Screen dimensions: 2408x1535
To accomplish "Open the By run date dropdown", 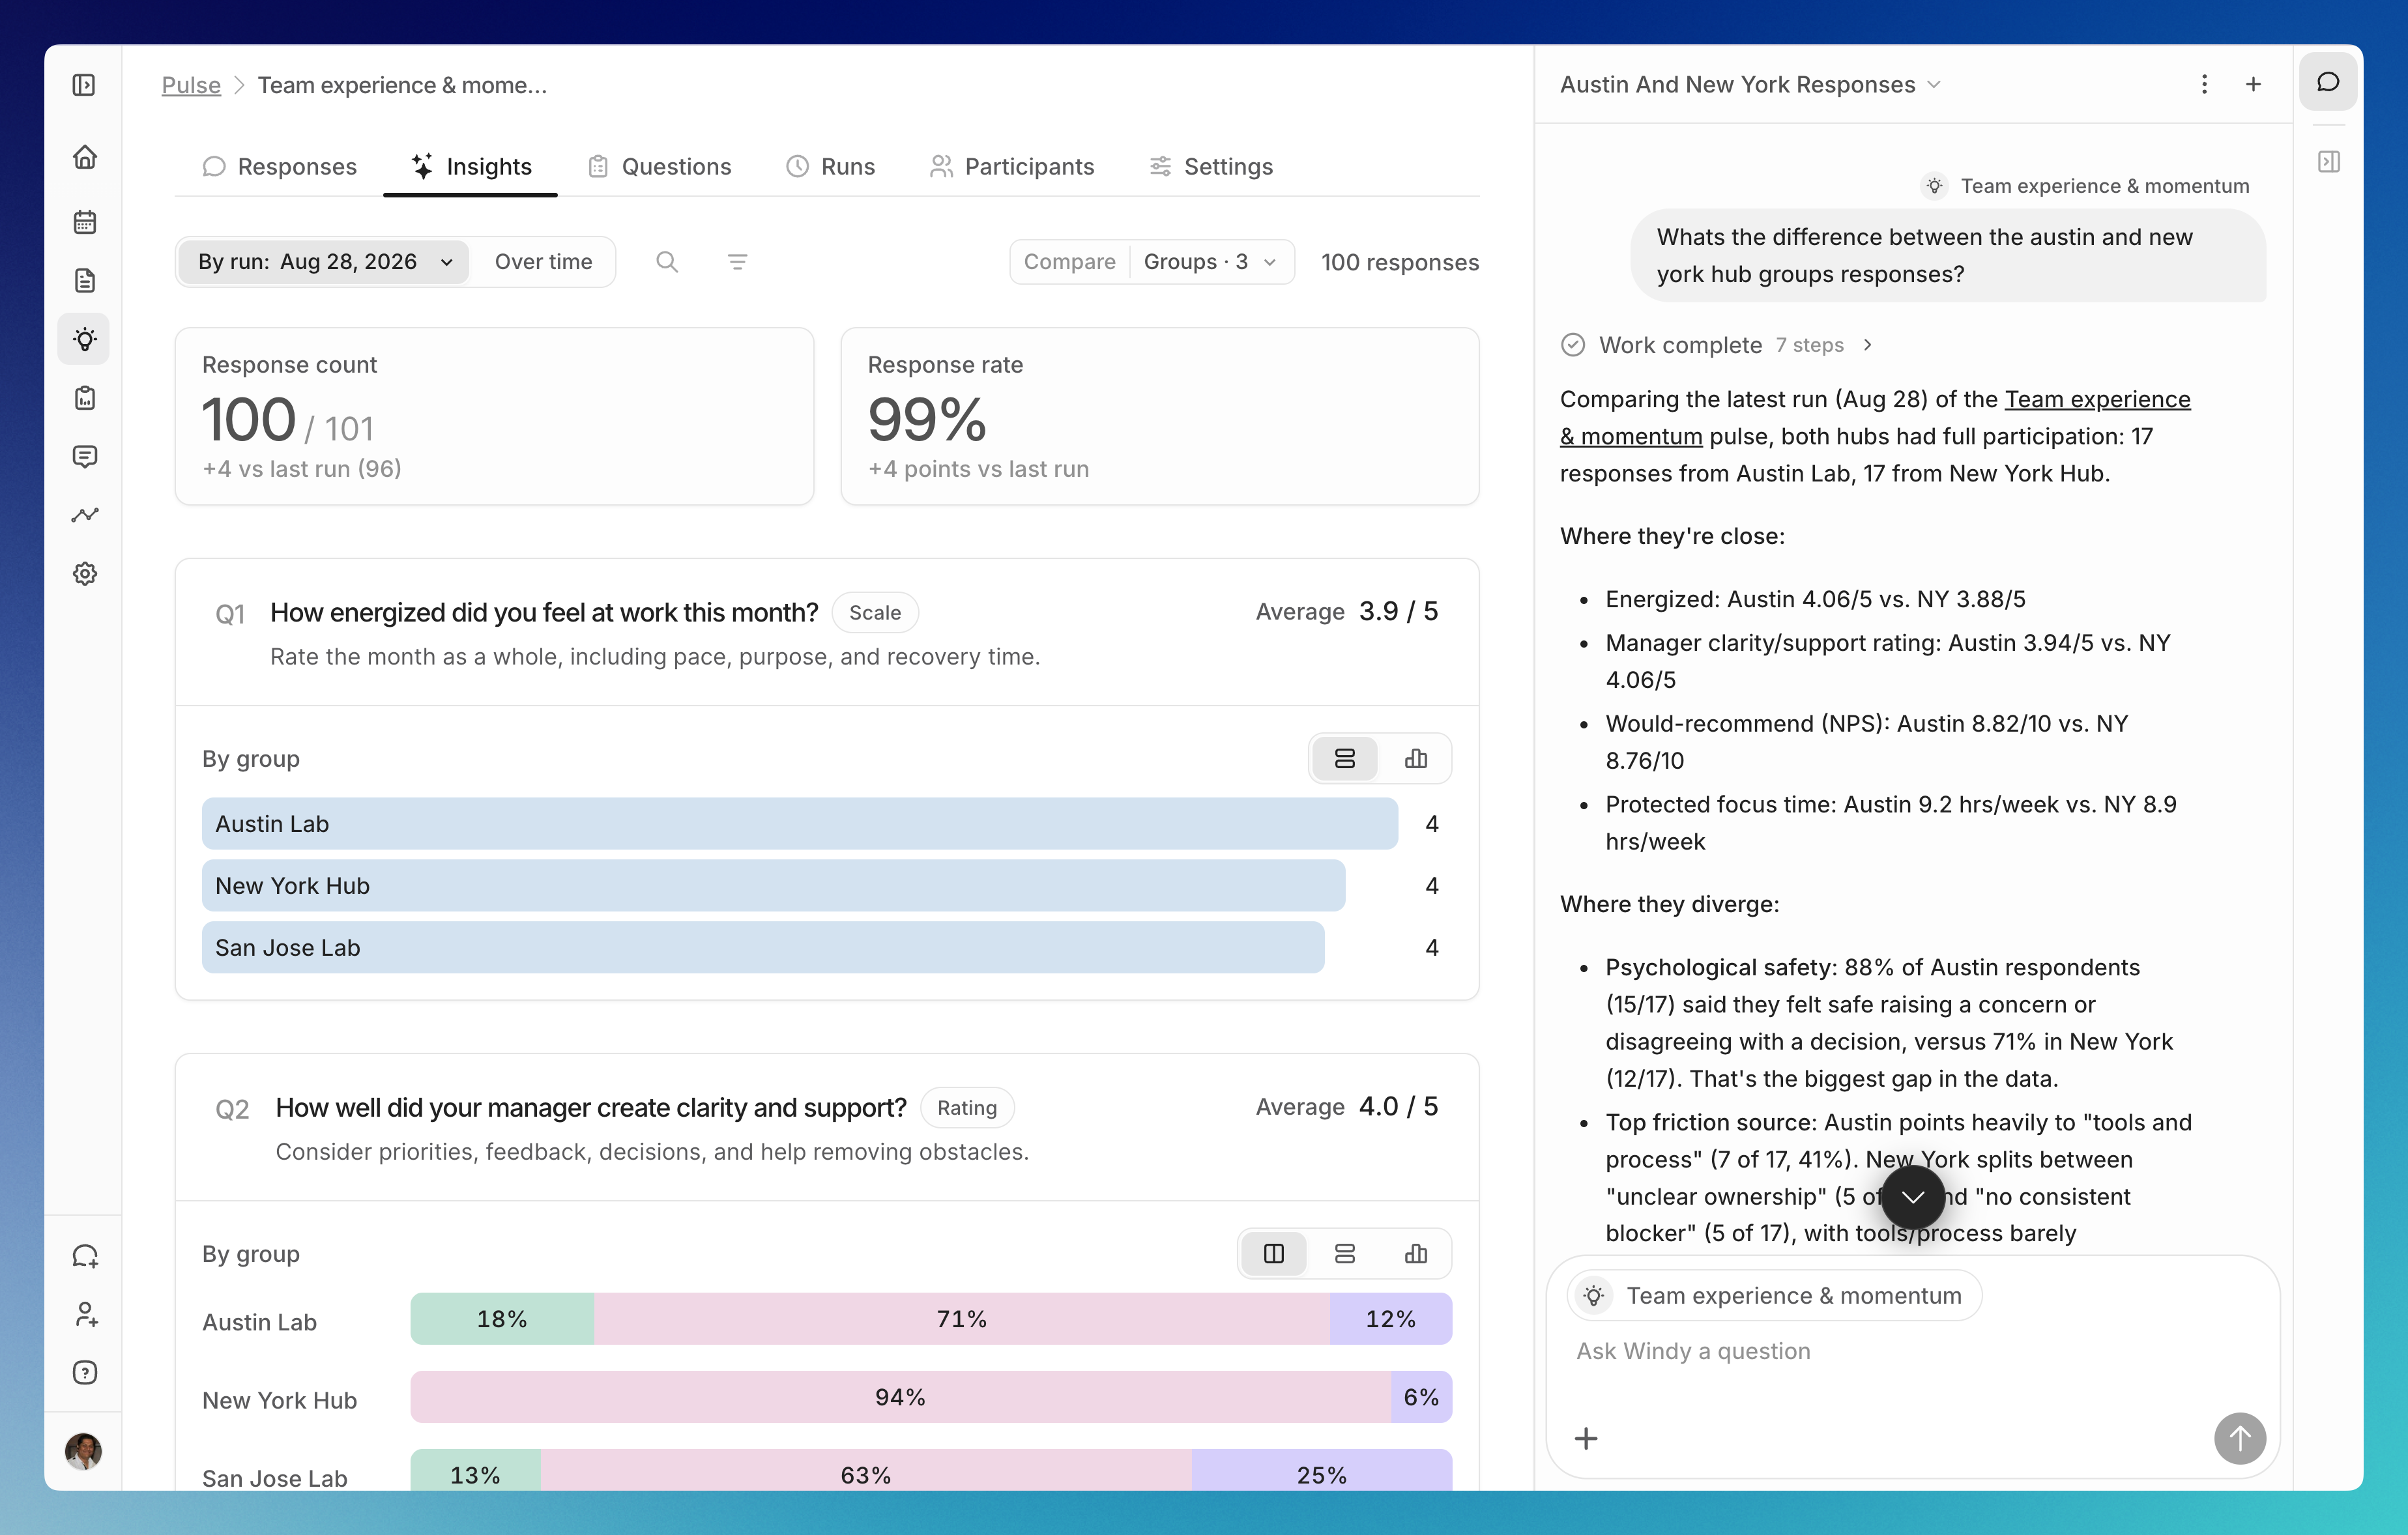I will [x=324, y=262].
